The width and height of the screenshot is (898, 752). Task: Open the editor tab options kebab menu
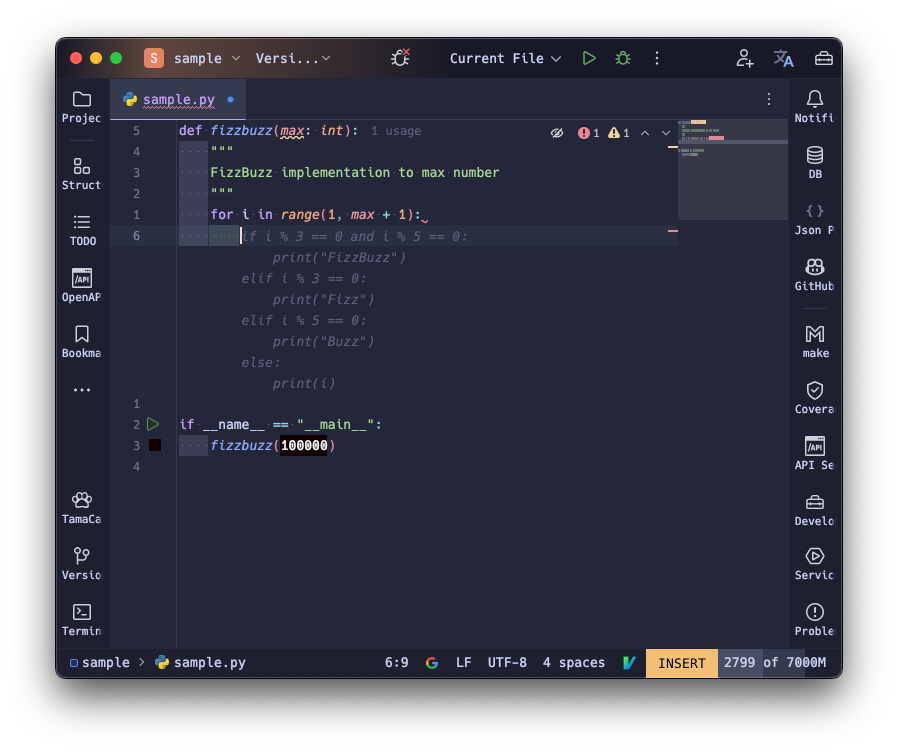coord(769,99)
